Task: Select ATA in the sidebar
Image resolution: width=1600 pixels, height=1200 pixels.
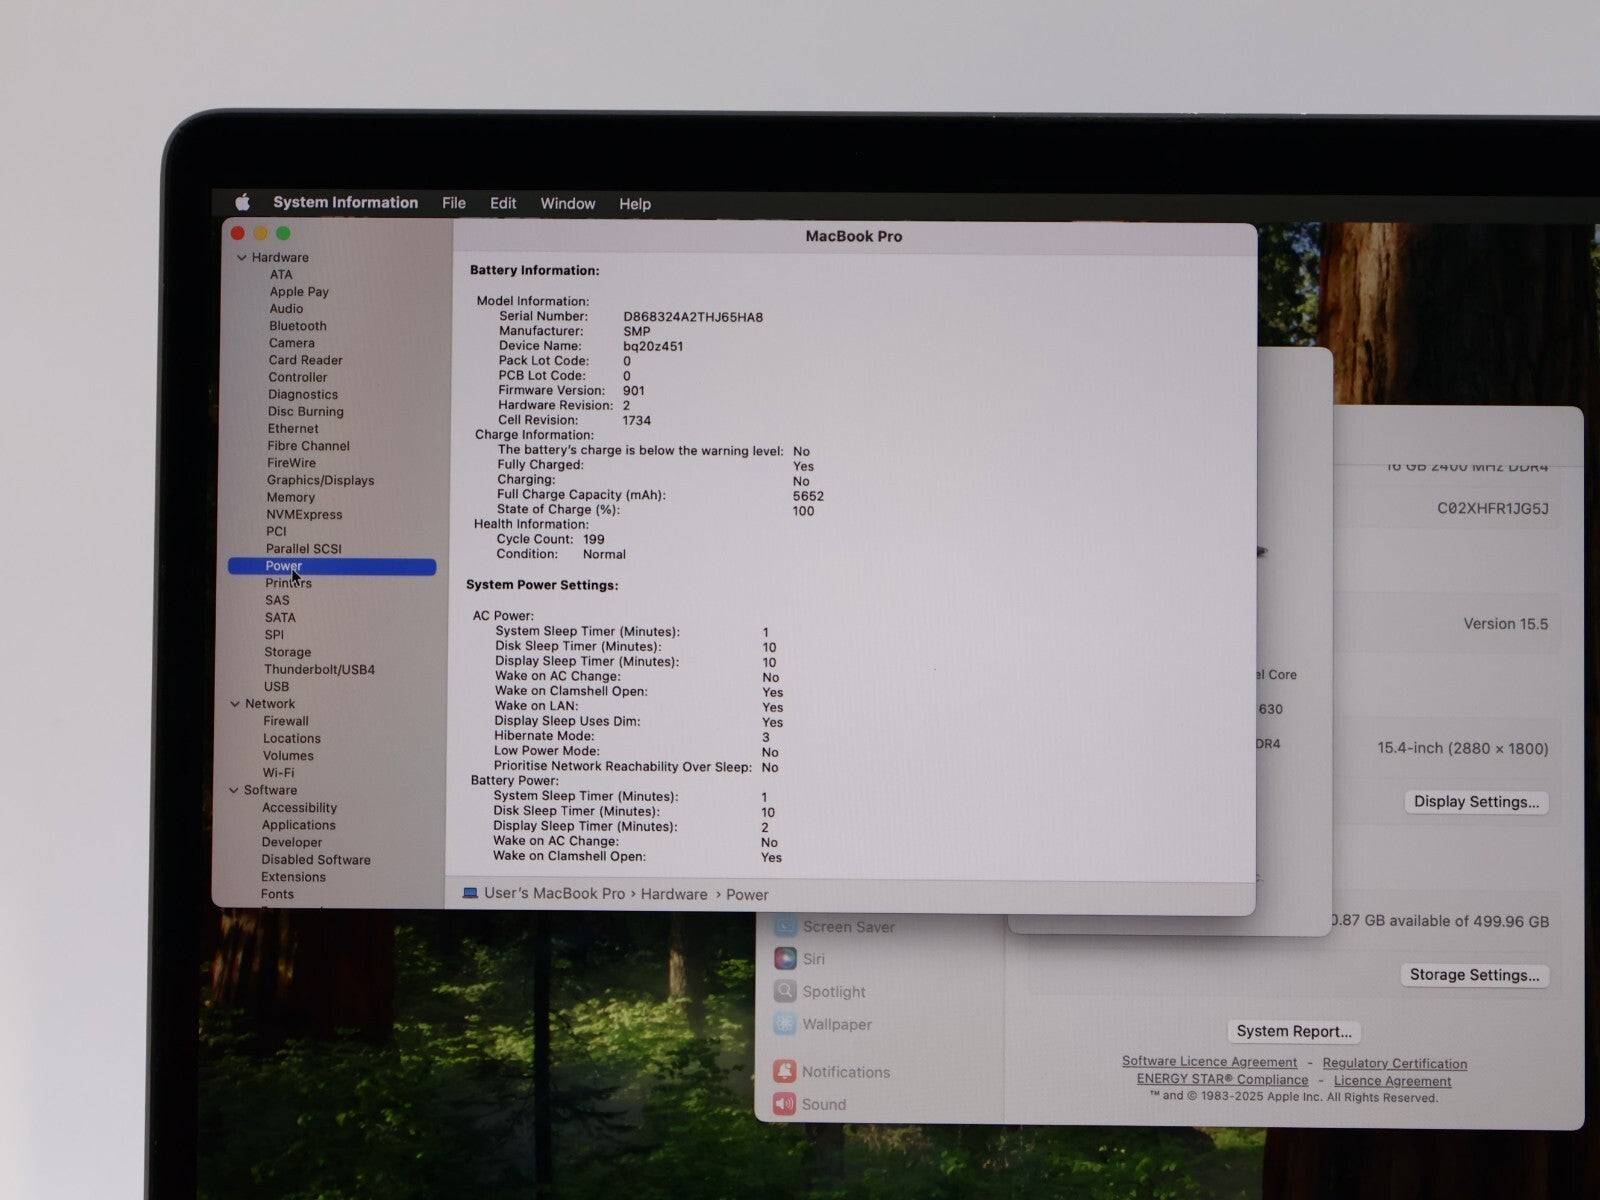Action: [x=281, y=274]
